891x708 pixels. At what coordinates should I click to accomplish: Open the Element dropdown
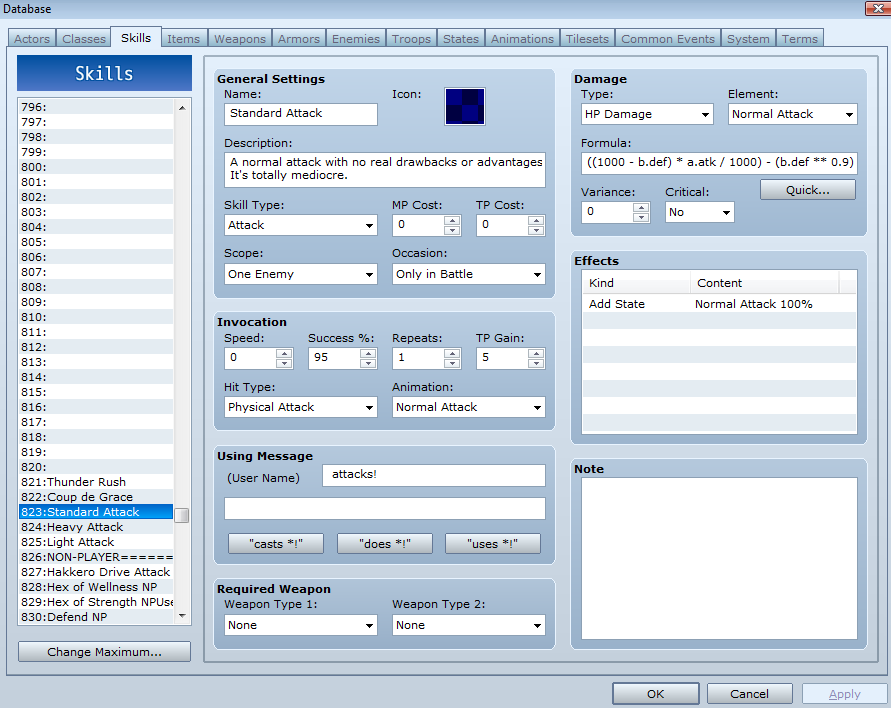point(793,114)
